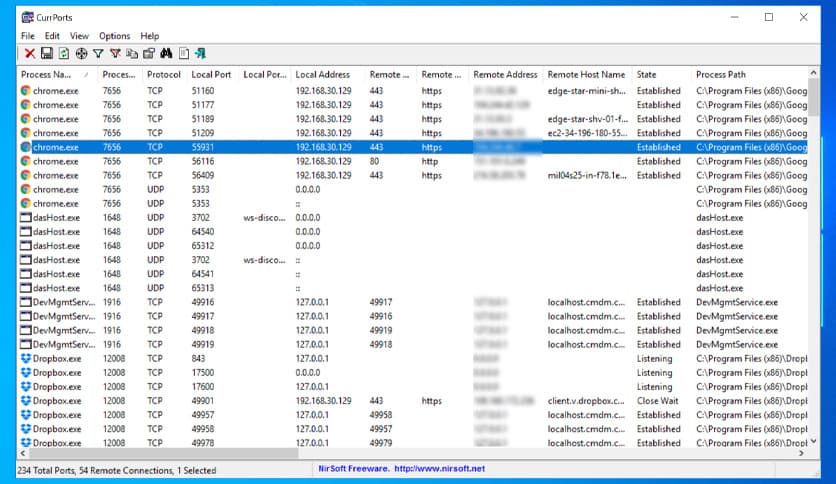Image resolution: width=836 pixels, height=484 pixels.
Task: Click local port value 65312
Action: [x=203, y=246]
